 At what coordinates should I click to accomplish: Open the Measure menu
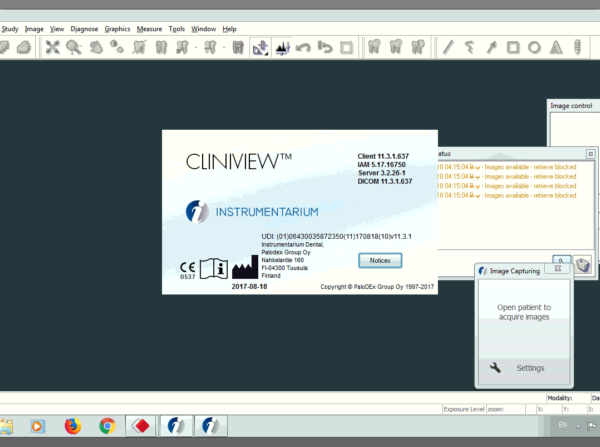click(x=149, y=29)
